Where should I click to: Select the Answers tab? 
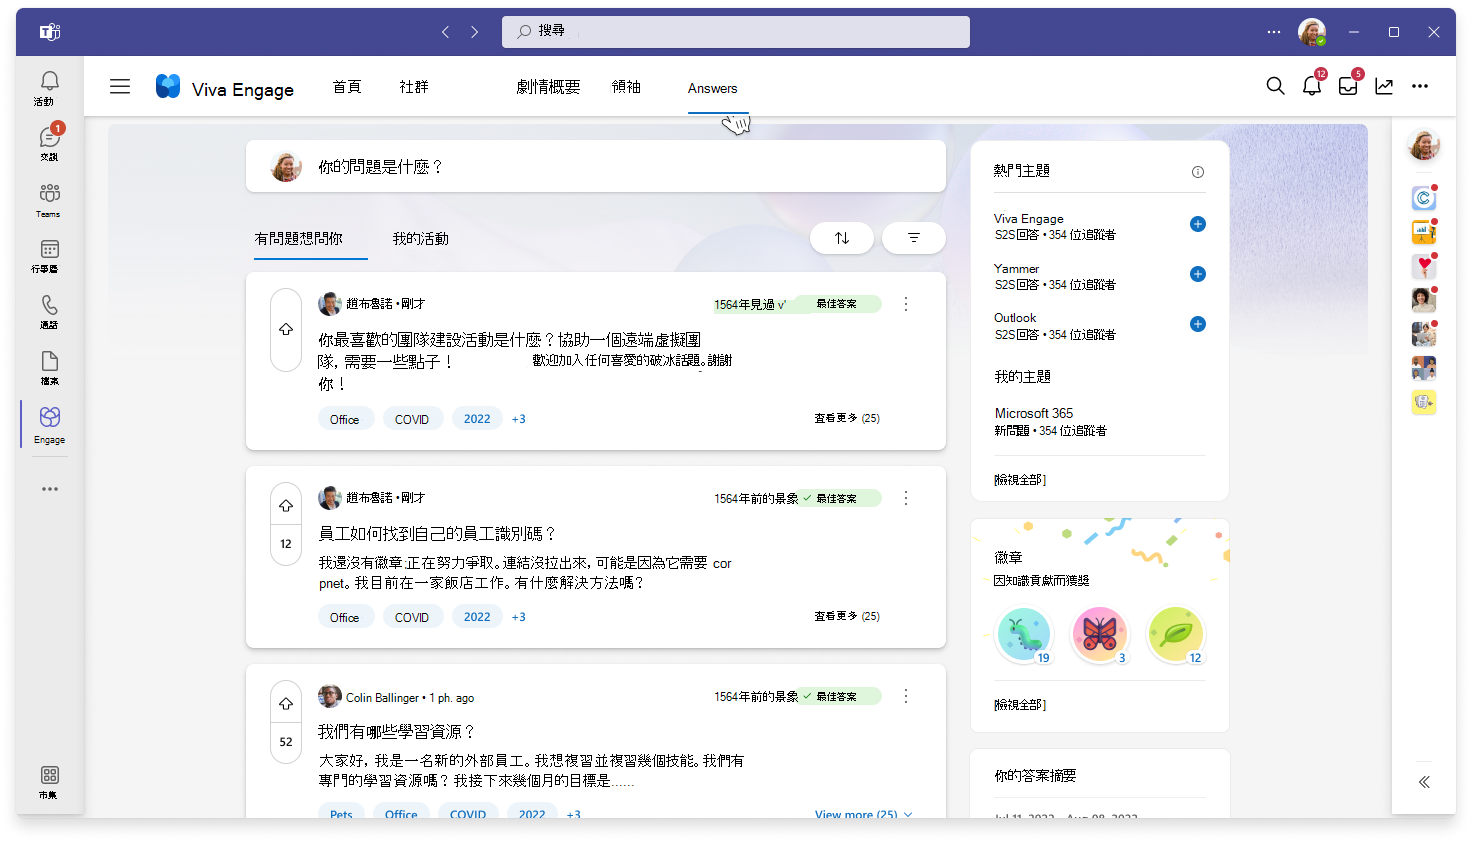(x=712, y=88)
